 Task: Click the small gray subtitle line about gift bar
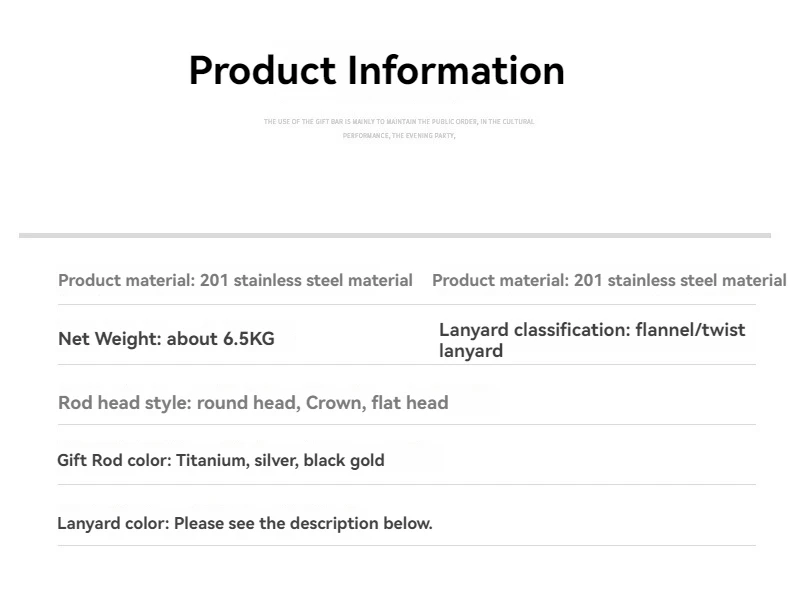click(x=398, y=122)
